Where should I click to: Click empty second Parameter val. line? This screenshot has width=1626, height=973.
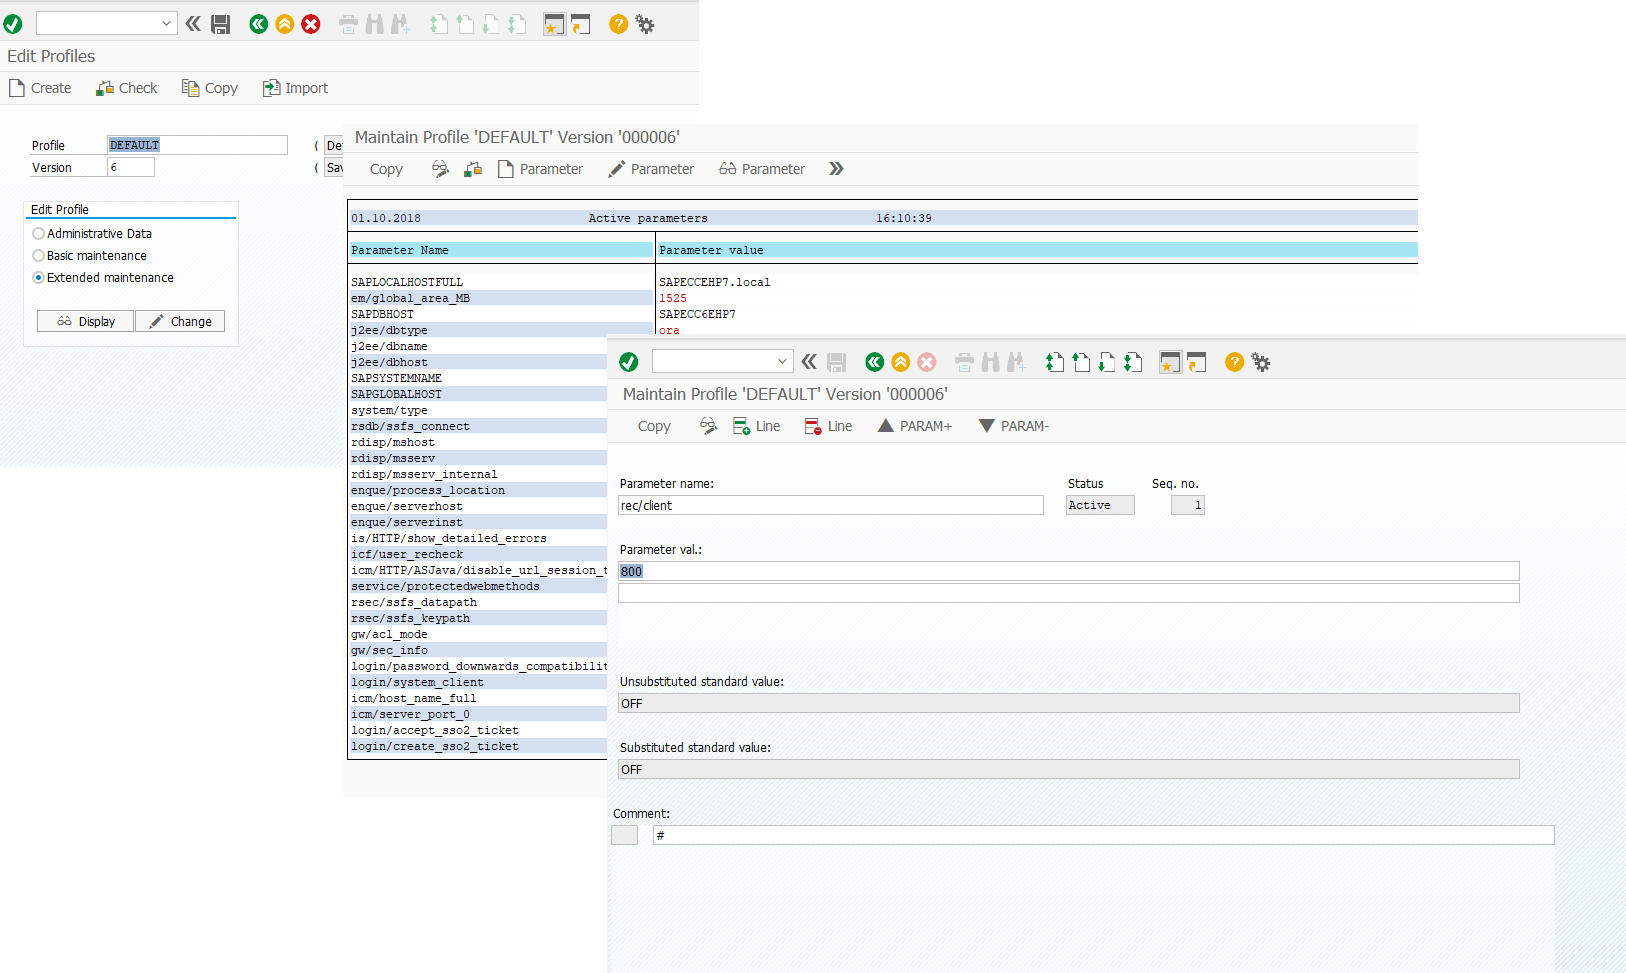tap(1069, 593)
